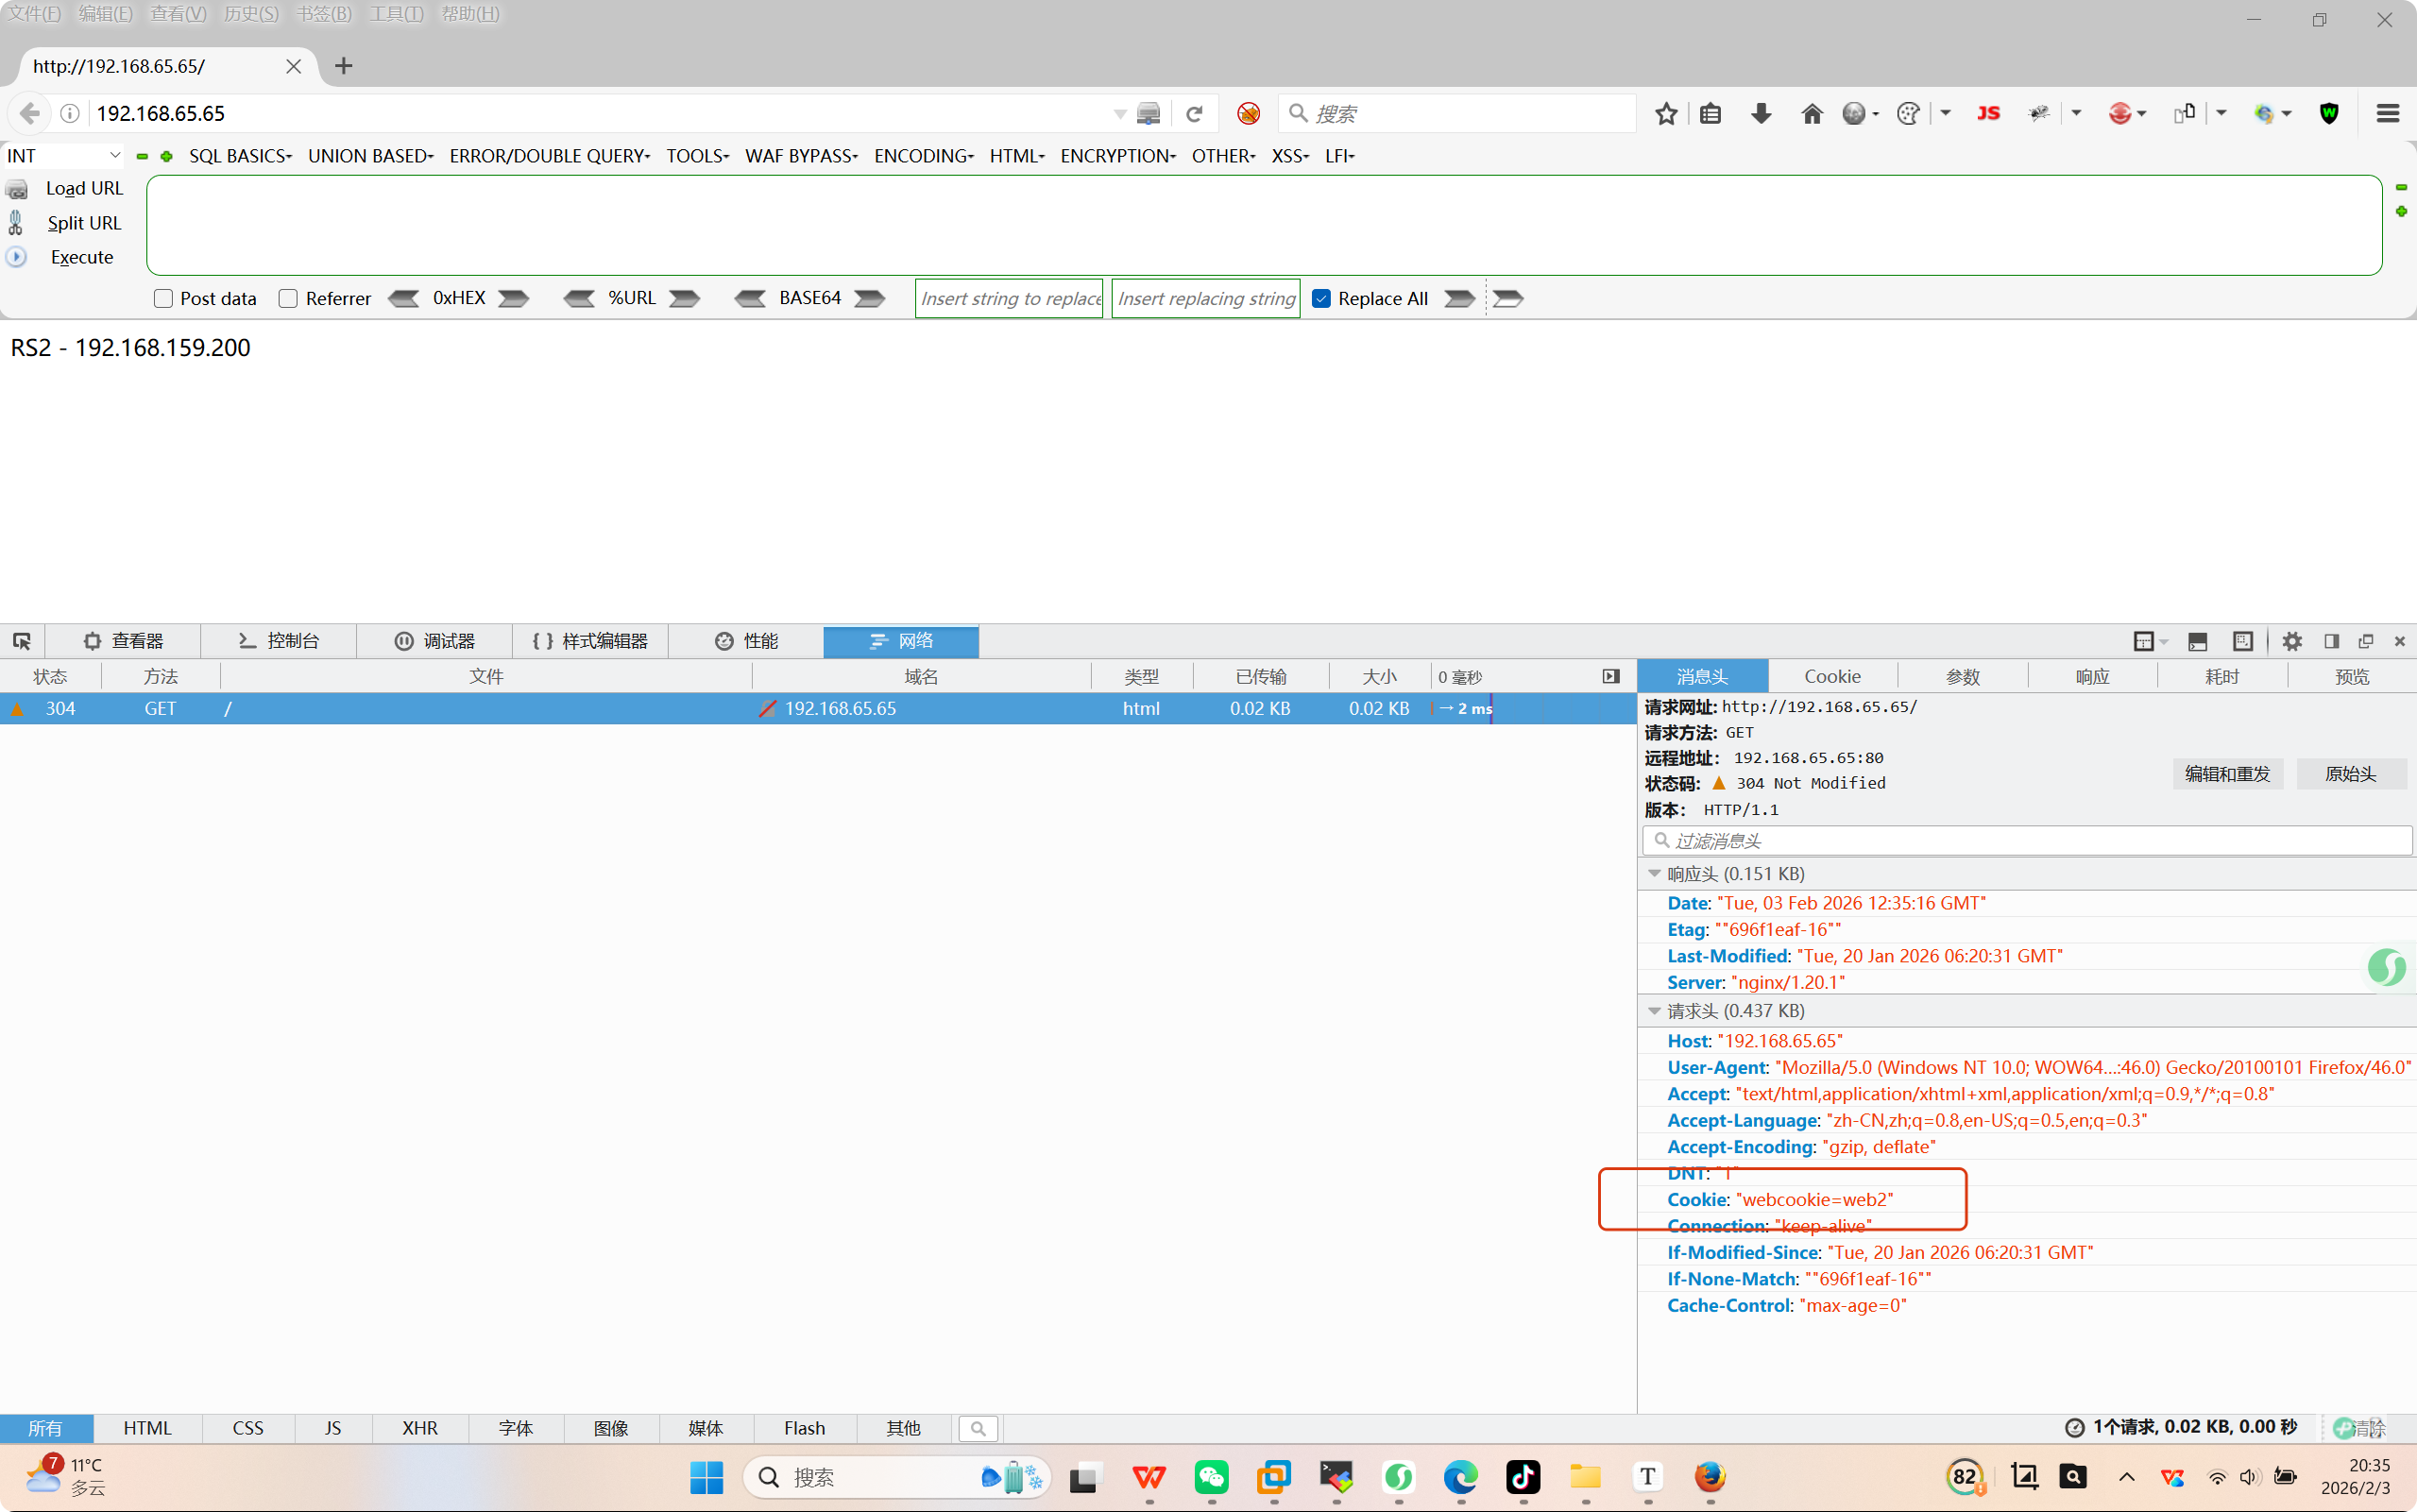Click the home icon in toolbar
Image resolution: width=2417 pixels, height=1512 pixels.
click(1811, 114)
